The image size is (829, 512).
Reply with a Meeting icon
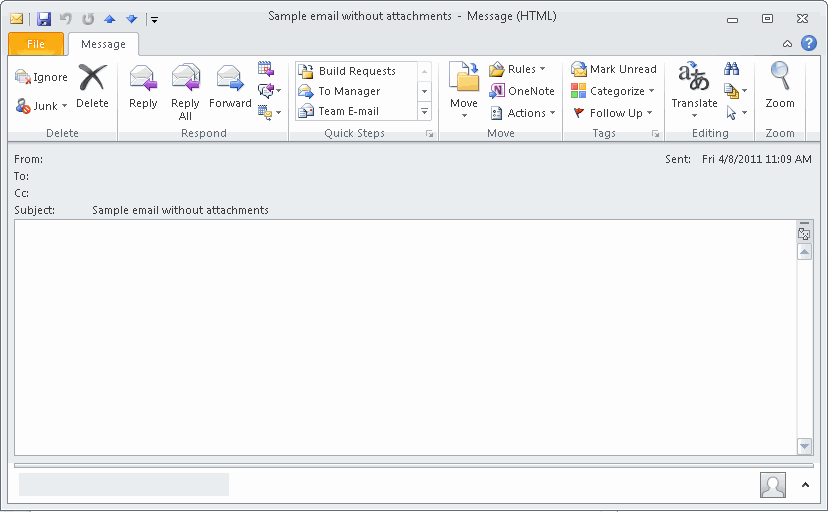coord(265,69)
